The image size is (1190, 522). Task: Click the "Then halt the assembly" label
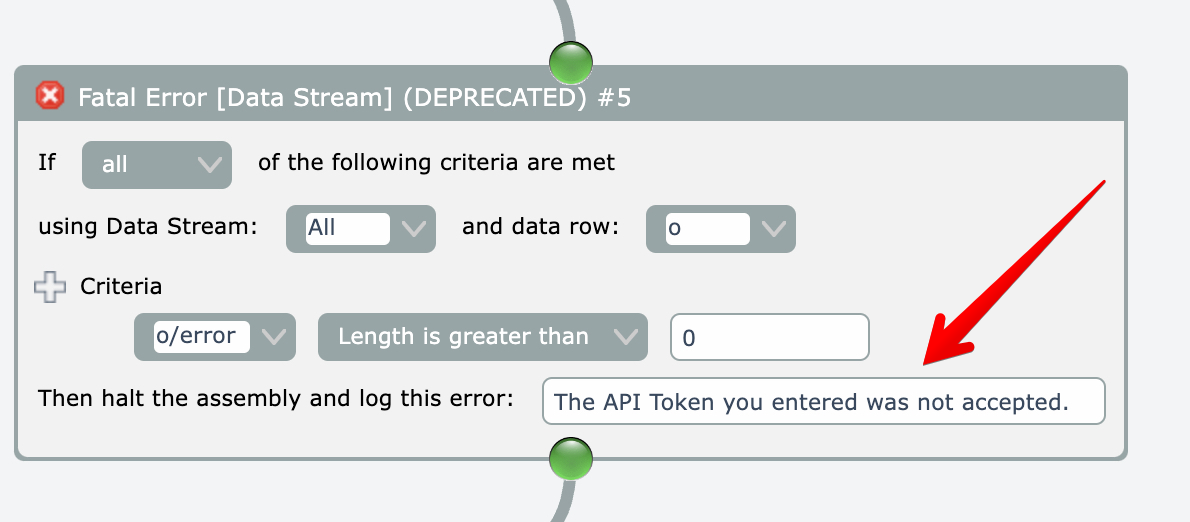(275, 399)
